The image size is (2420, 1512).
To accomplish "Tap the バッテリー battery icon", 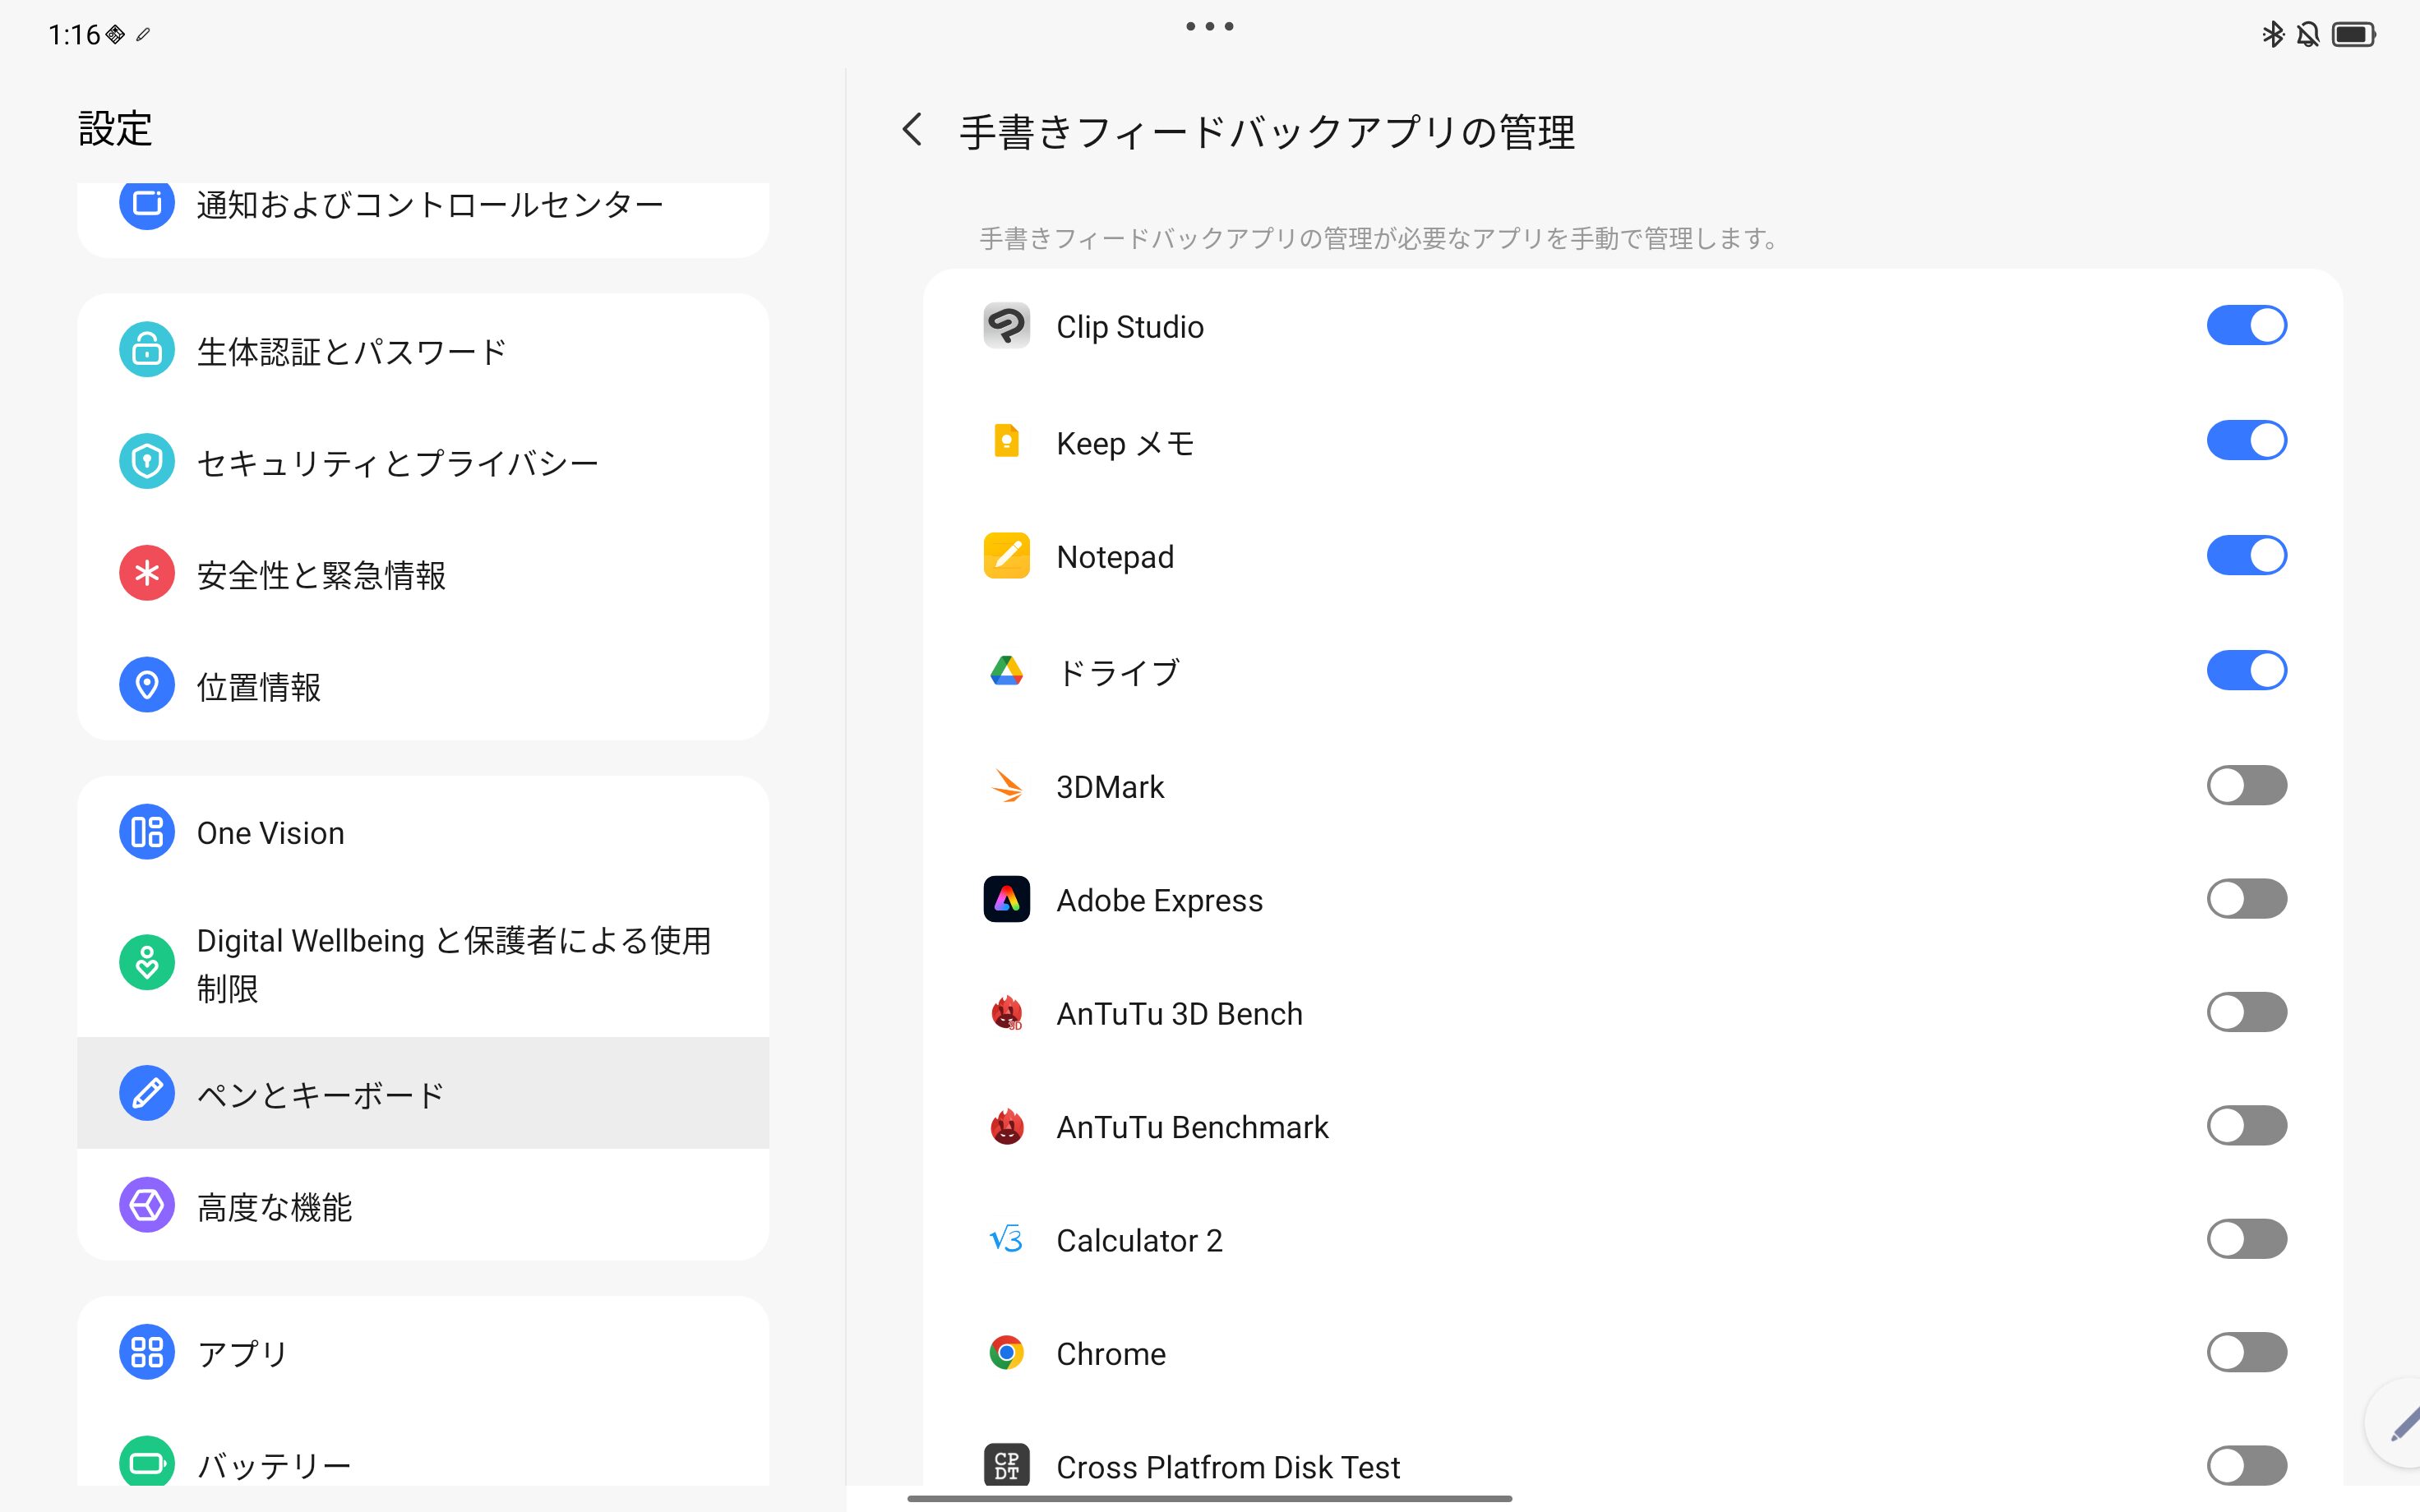I will pyautogui.click(x=147, y=1463).
